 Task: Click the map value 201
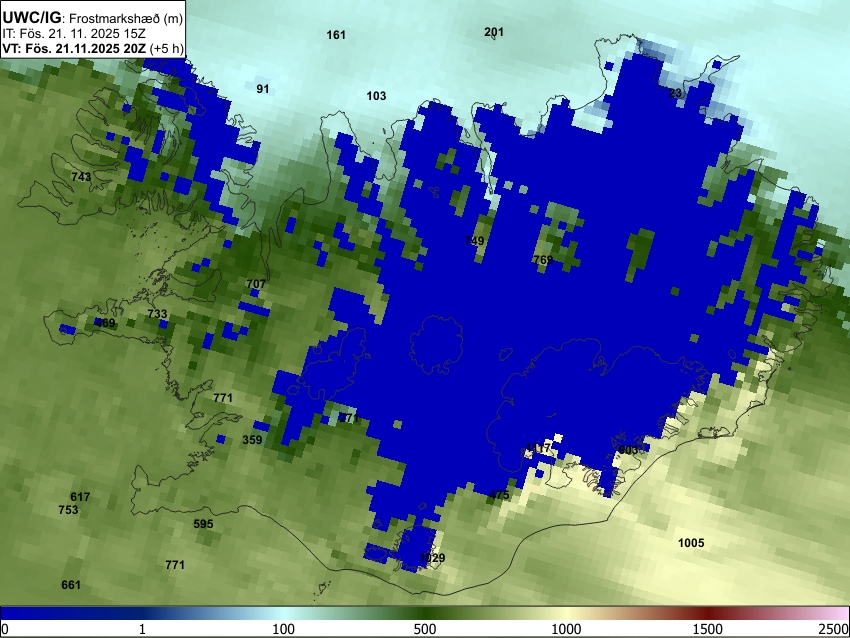click(494, 32)
